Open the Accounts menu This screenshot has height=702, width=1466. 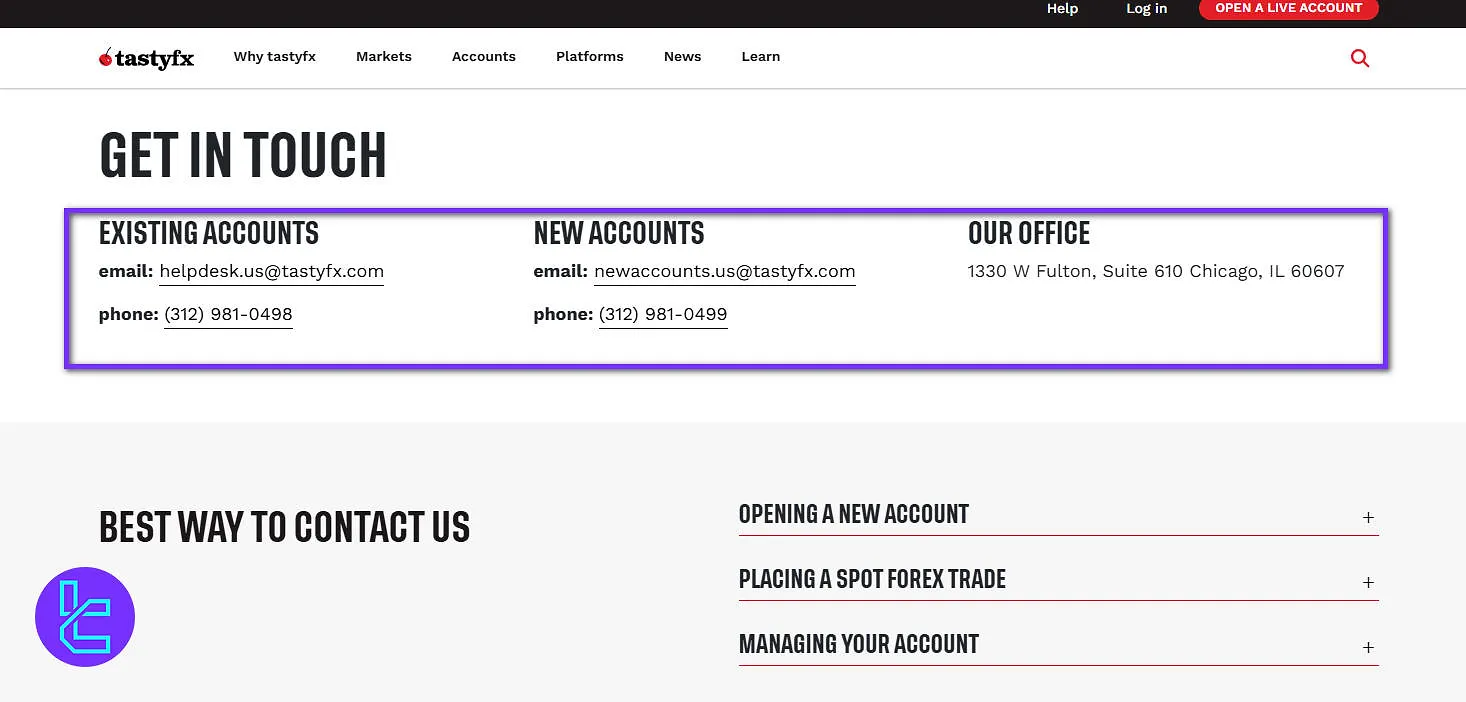(x=484, y=57)
